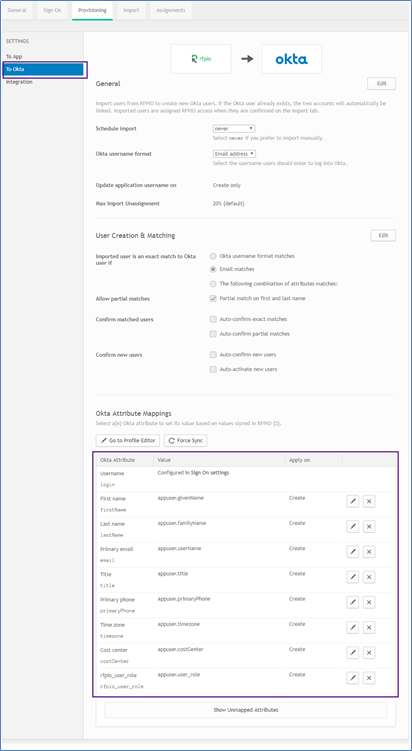Image resolution: width=412 pixels, height=751 pixels.
Task: Click Go to Profile Editor button
Action: click(128, 441)
